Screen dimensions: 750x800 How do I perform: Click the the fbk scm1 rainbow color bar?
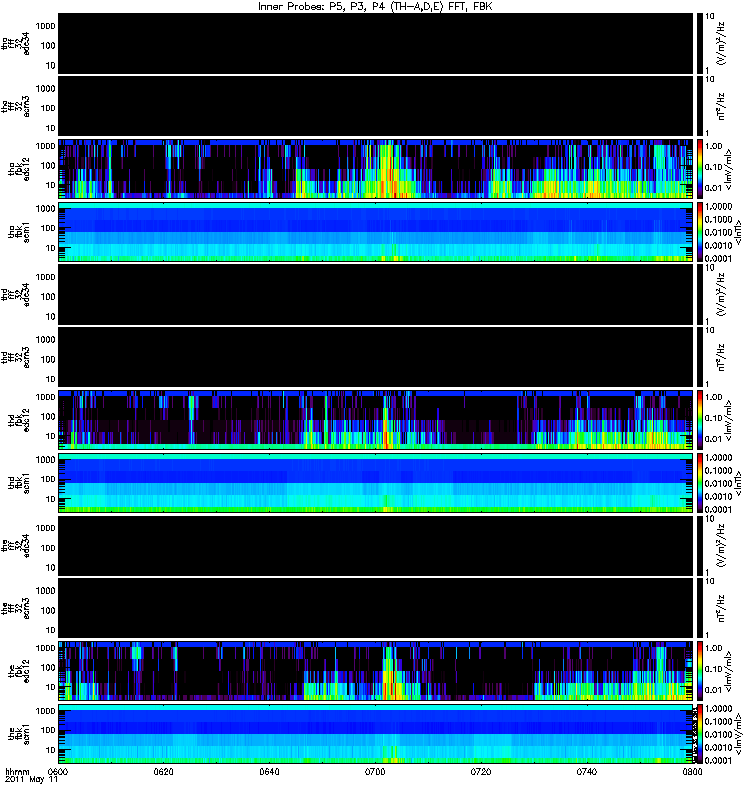[700, 734]
